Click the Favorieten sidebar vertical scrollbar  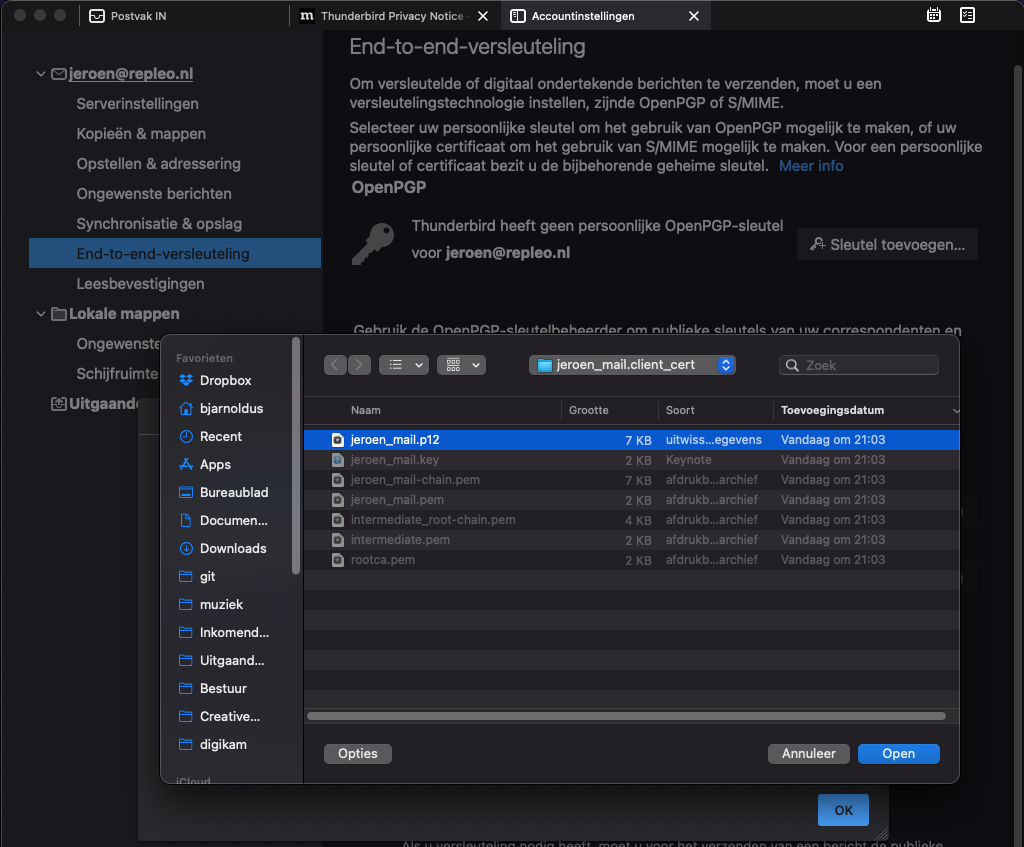pos(296,456)
